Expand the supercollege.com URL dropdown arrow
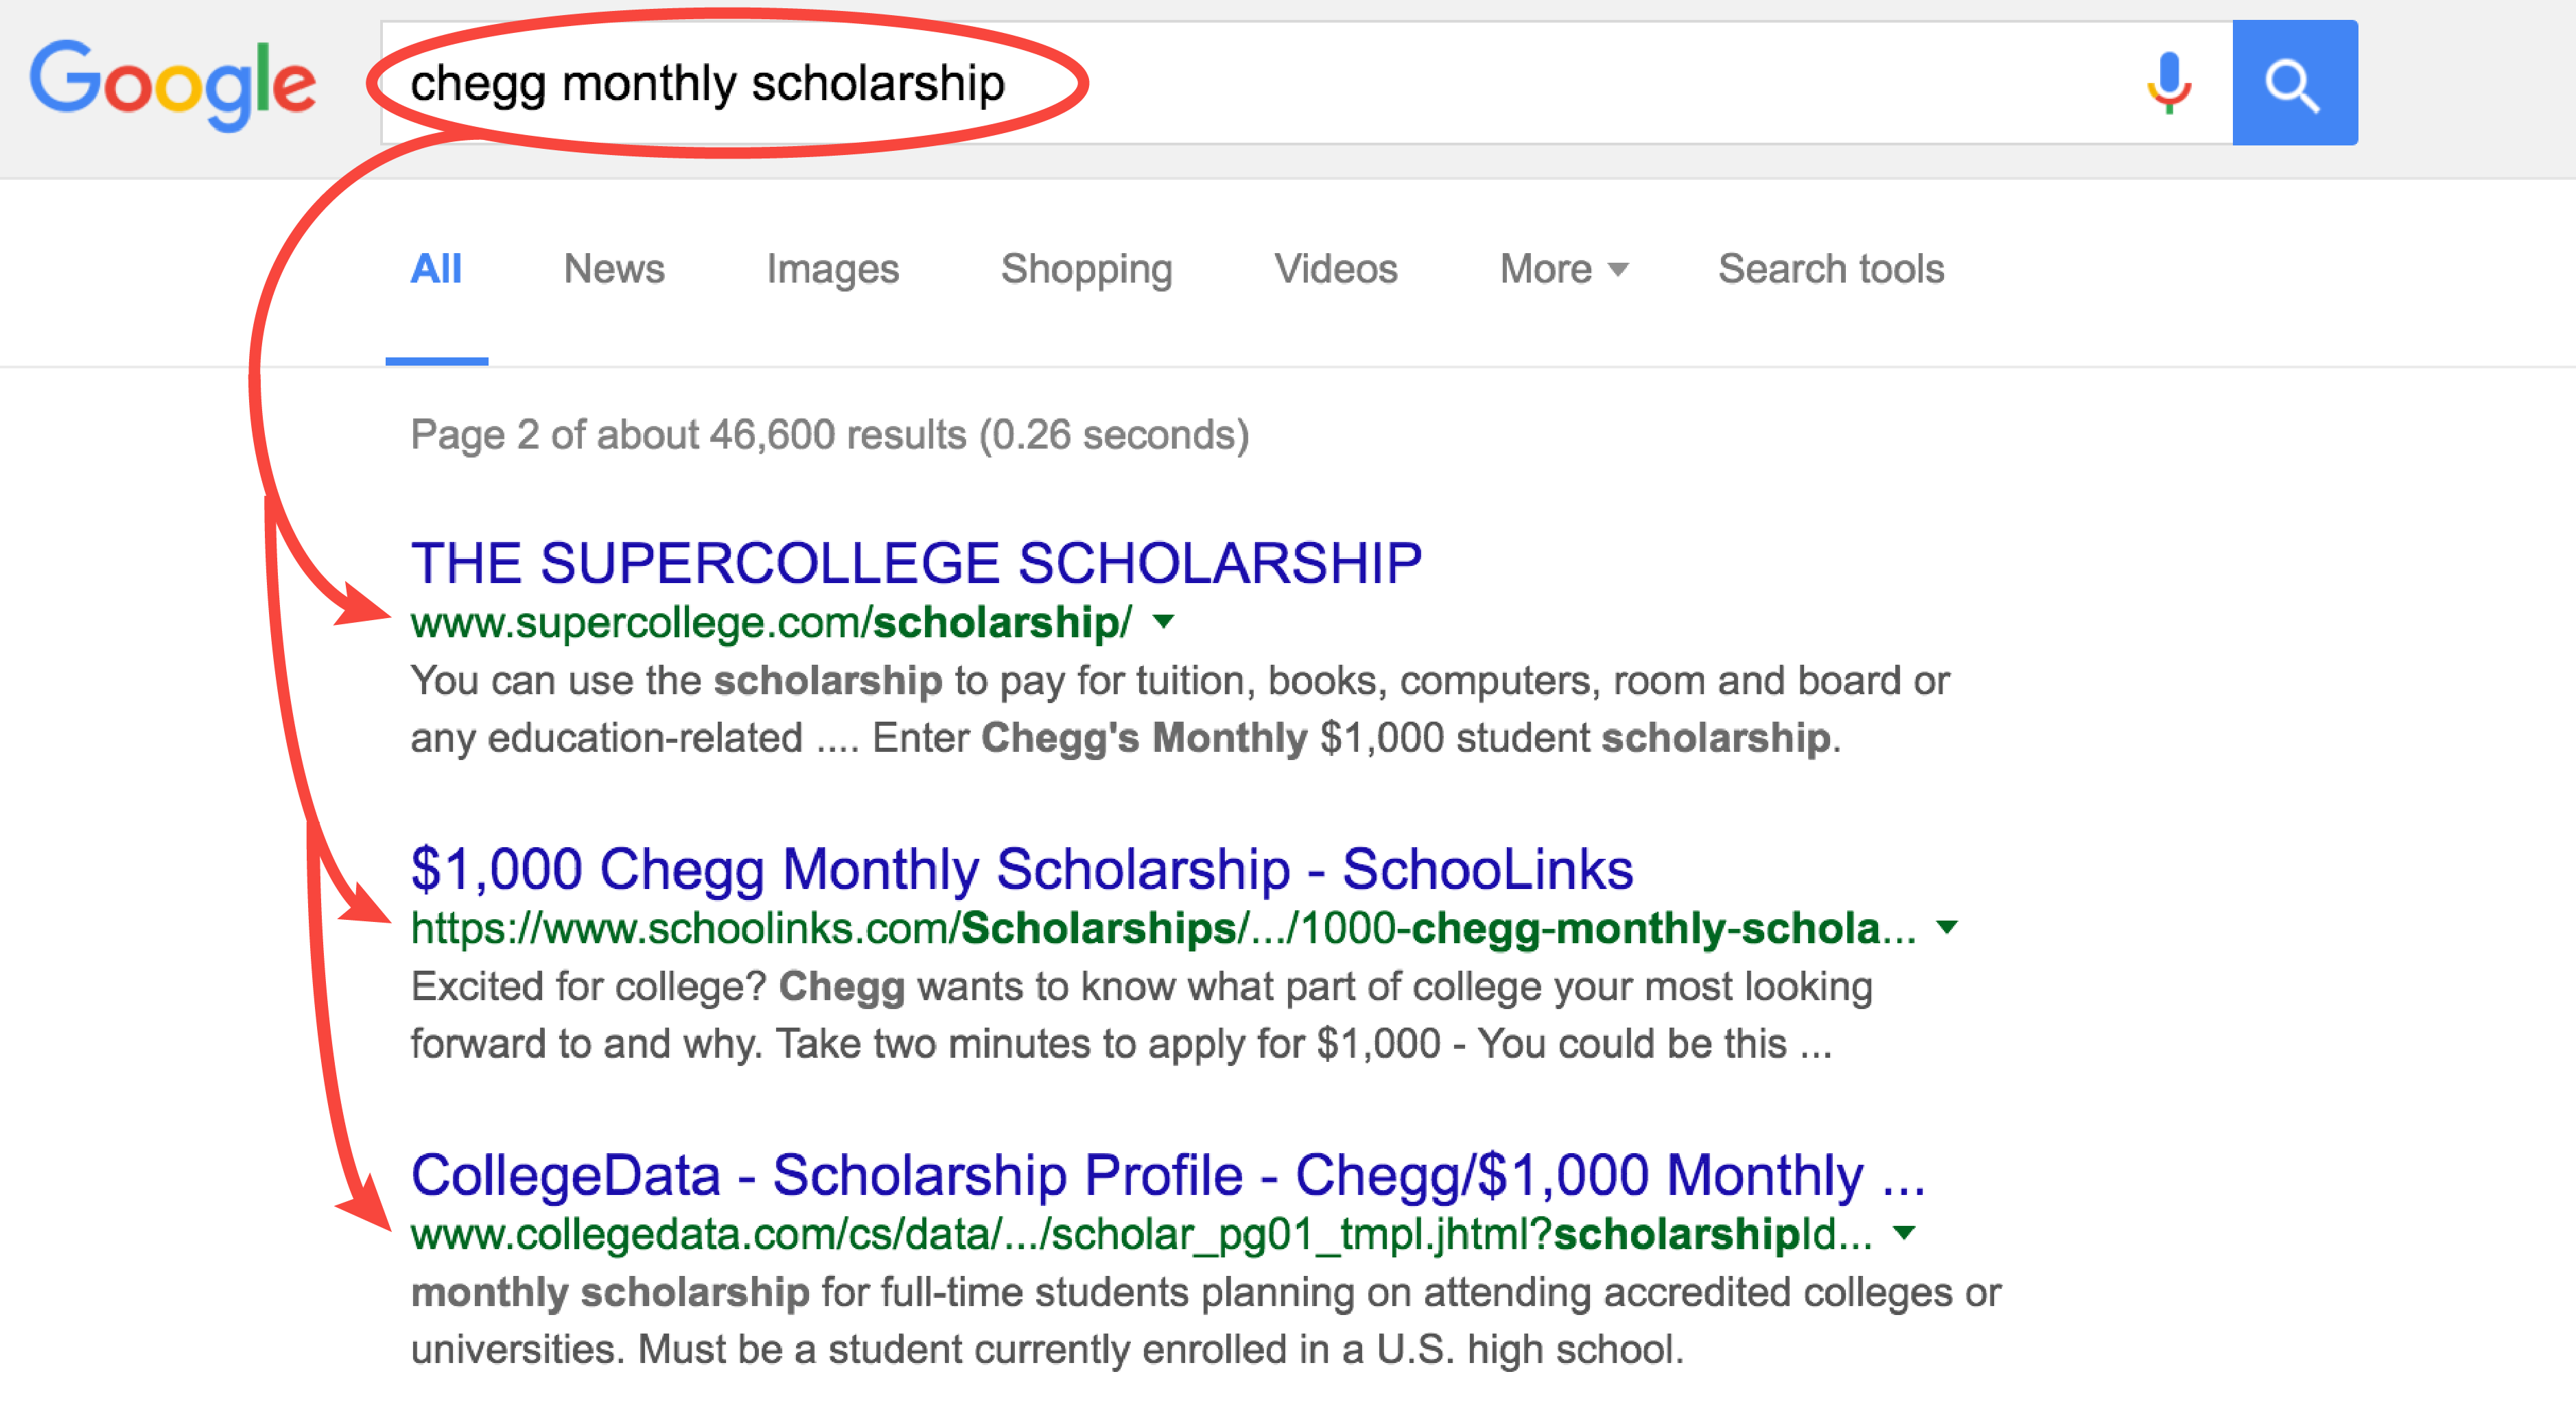Viewport: 2576px width, 1409px height. pos(1162,622)
